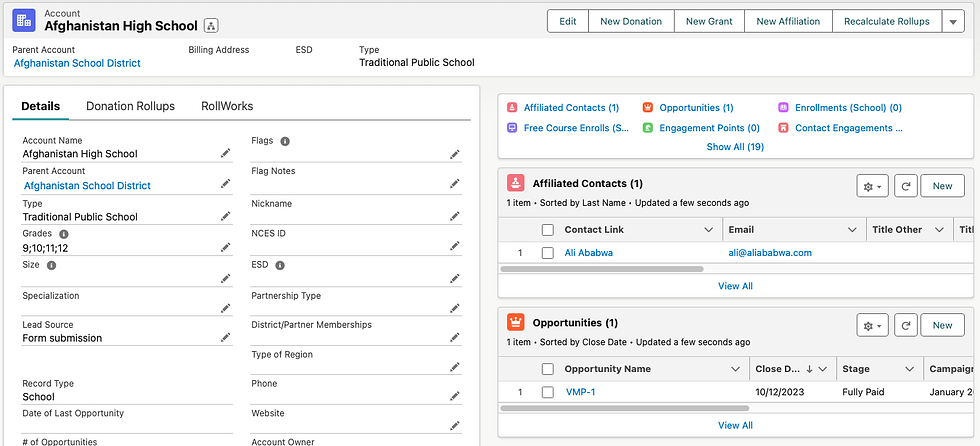Refresh the Opportunities related list

(x=904, y=325)
